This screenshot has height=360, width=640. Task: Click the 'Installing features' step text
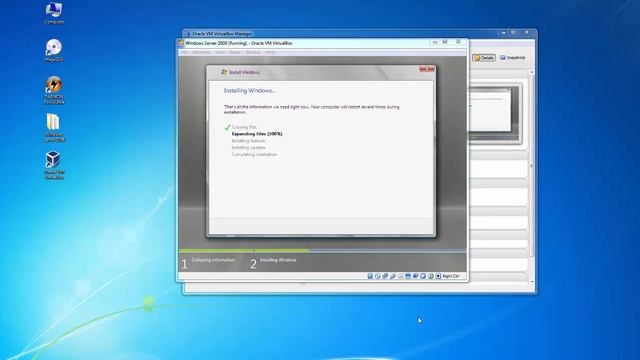(249, 140)
